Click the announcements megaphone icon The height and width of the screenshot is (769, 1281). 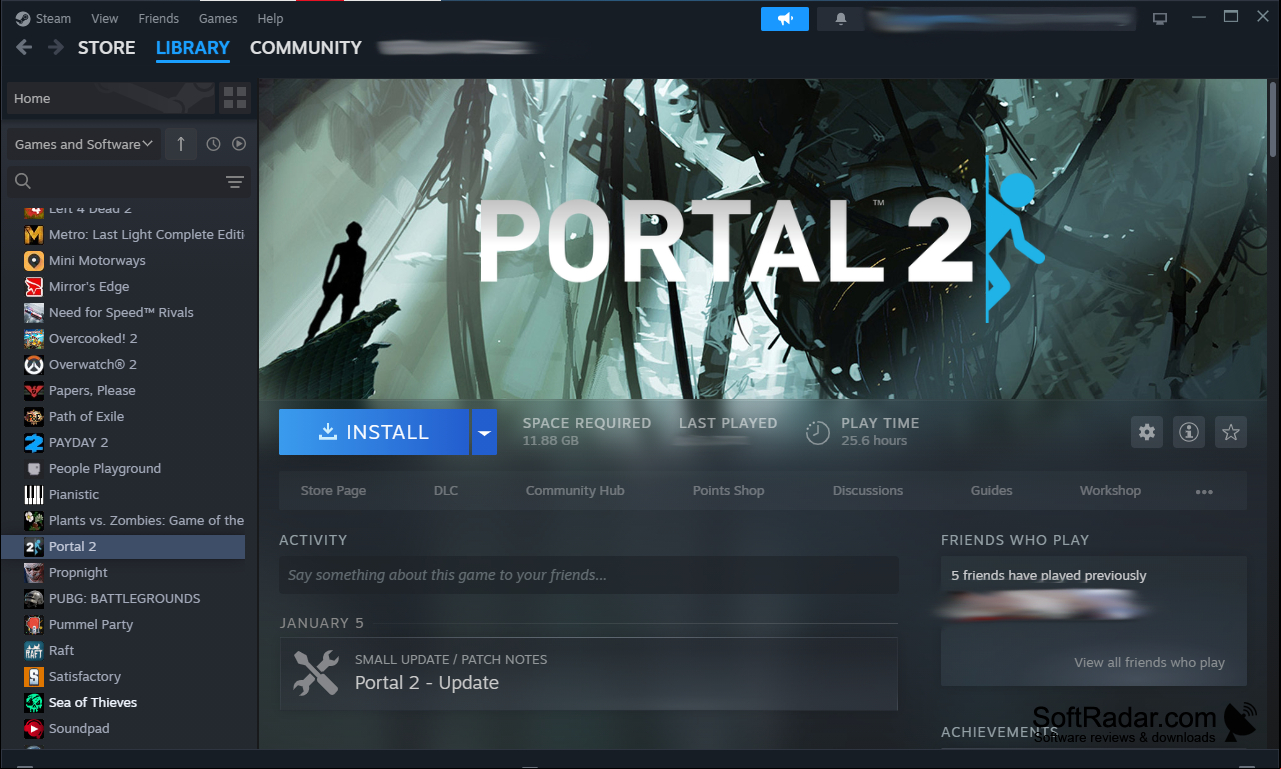(x=784, y=19)
